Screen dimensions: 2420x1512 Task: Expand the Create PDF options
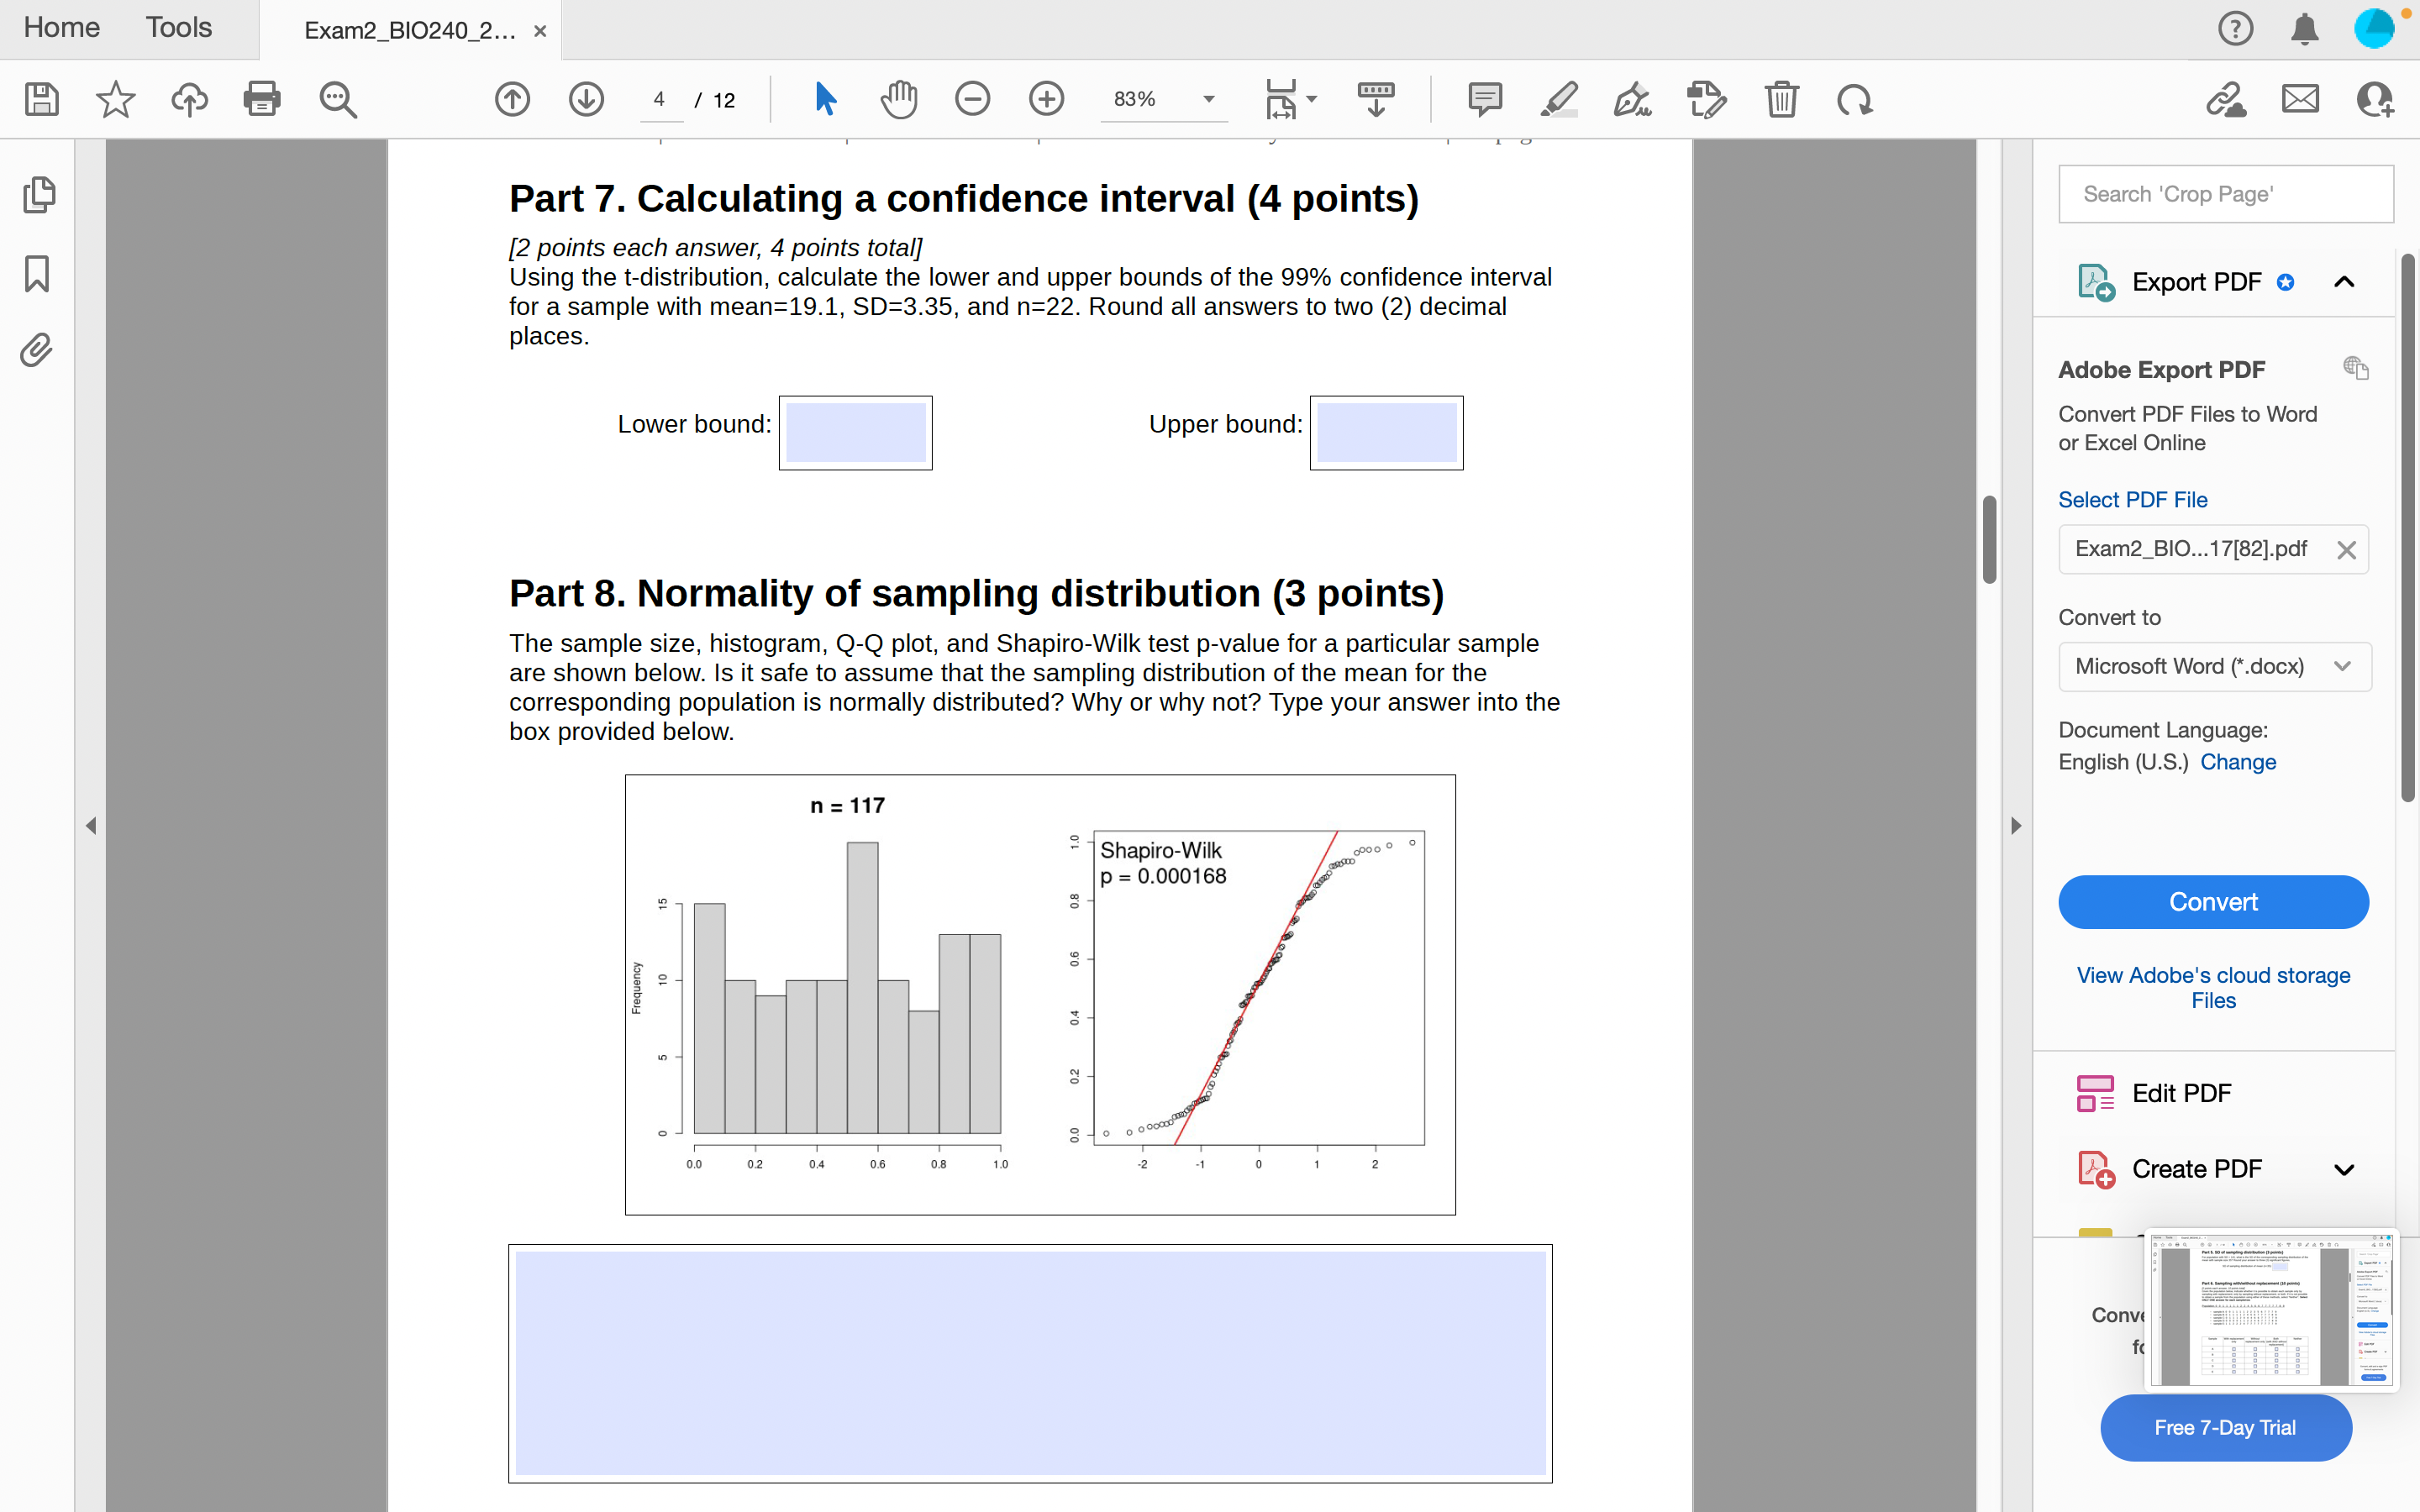(2344, 1168)
